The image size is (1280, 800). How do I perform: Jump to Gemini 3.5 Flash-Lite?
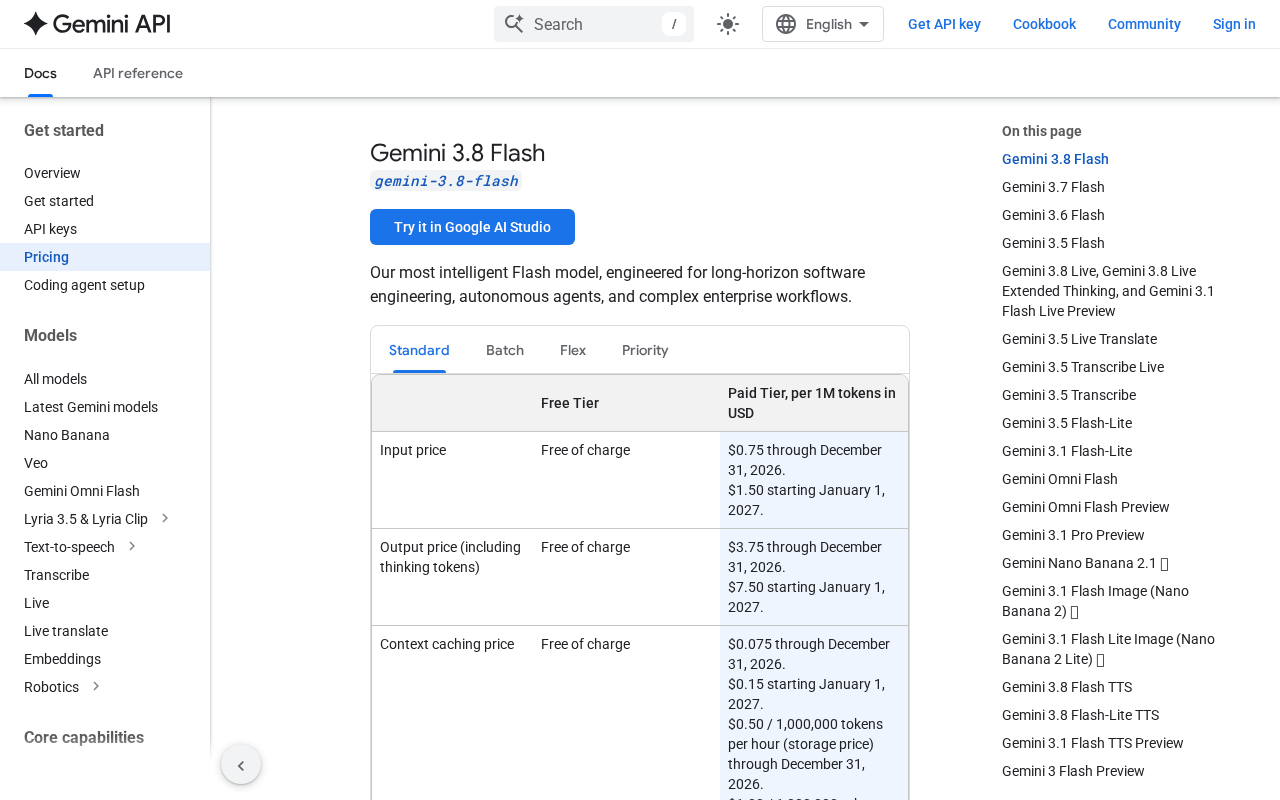1067,423
